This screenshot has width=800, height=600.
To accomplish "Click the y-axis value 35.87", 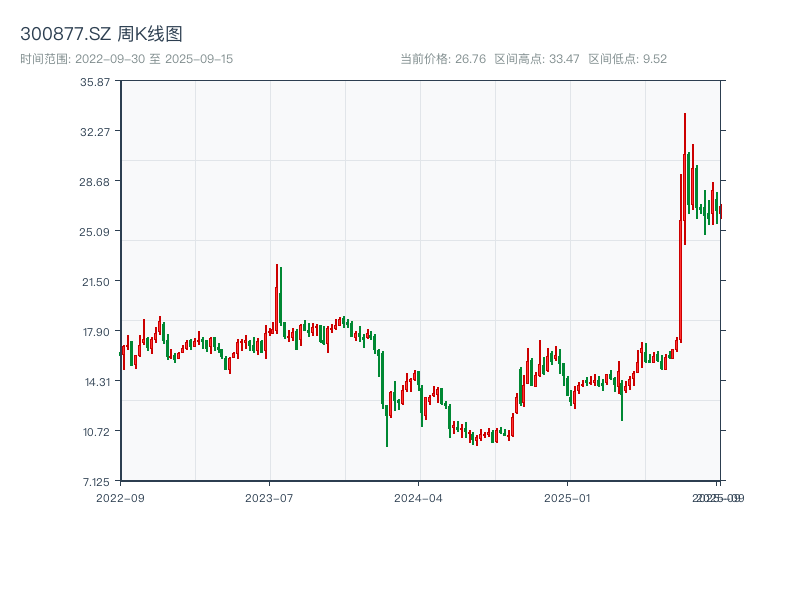I will tap(95, 82).
